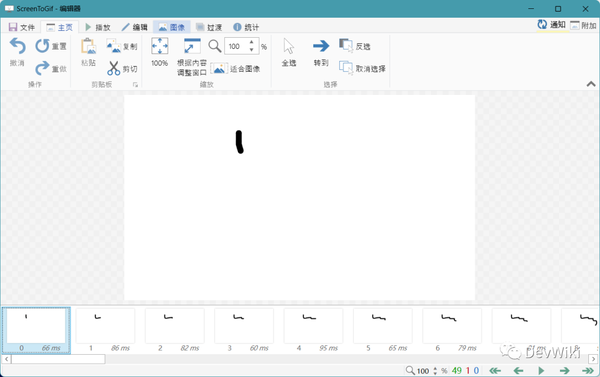Click the Undo (撤消) icon
Image resolution: width=600 pixels, height=377 pixels.
click(x=18, y=46)
